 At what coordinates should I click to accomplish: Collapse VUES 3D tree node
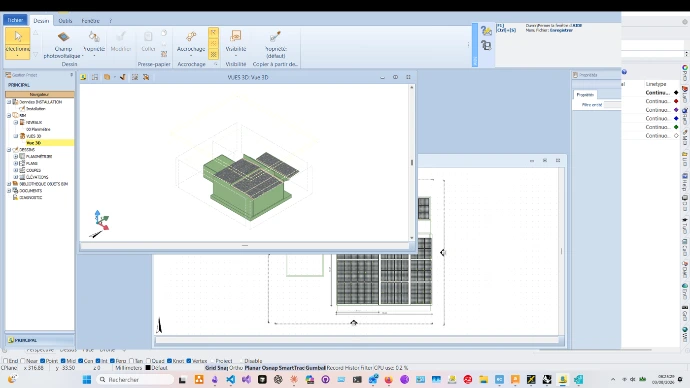click(16, 136)
